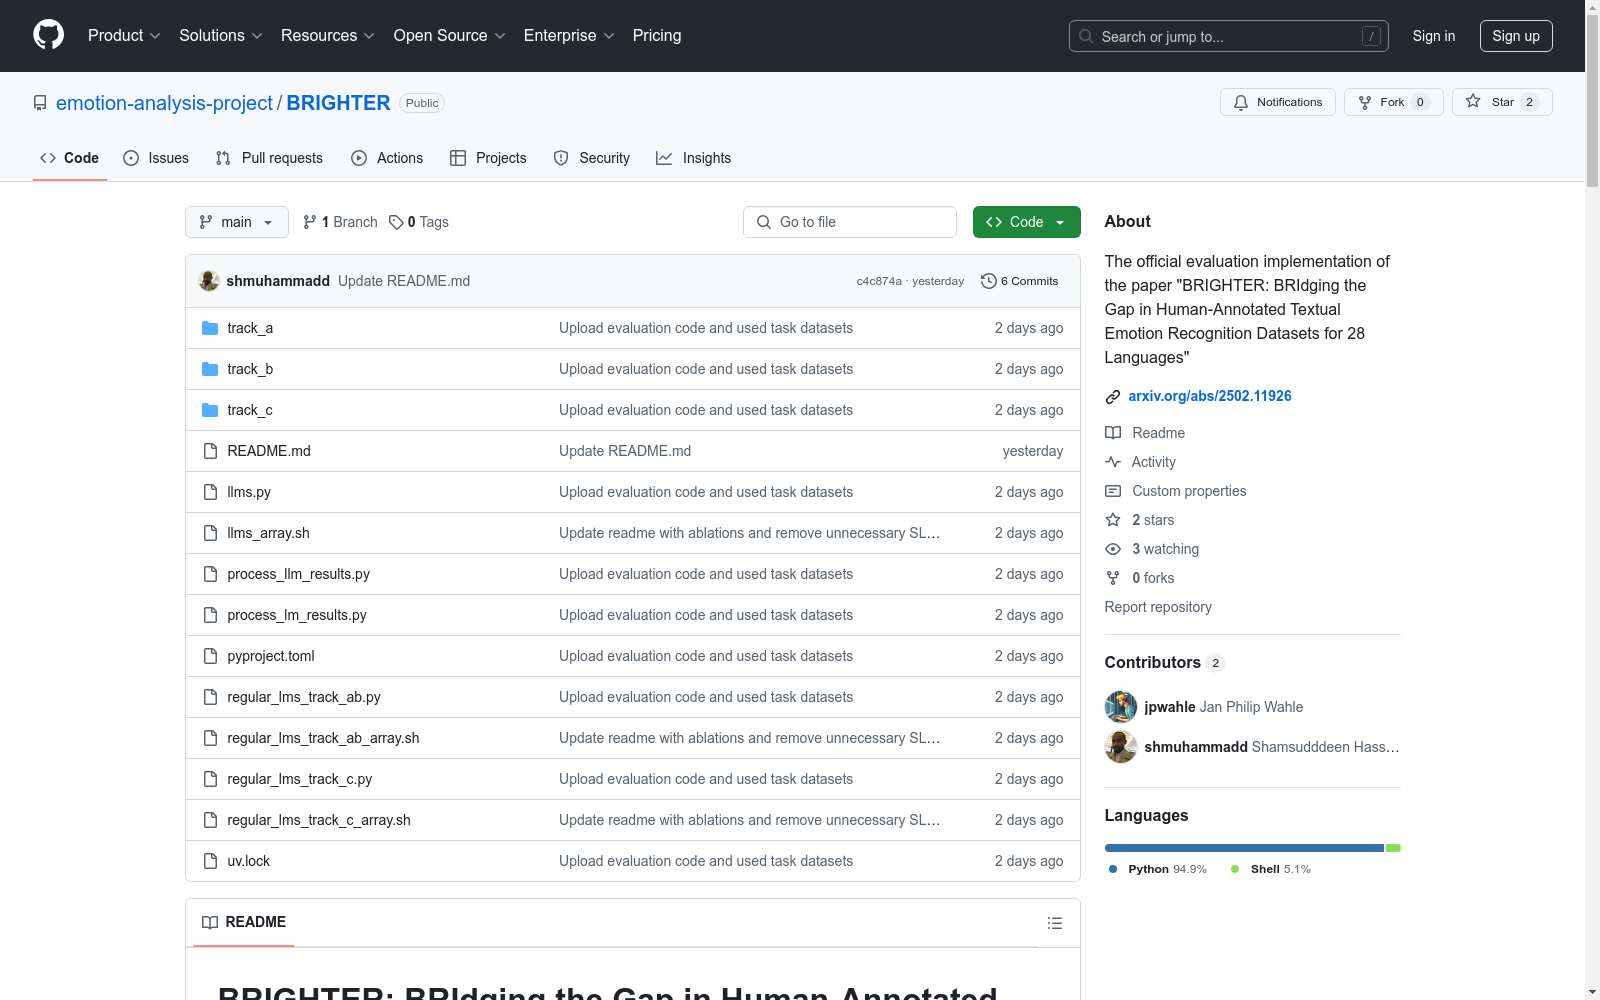Click the llms.py file icon
Image resolution: width=1600 pixels, height=1000 pixels.
210,492
